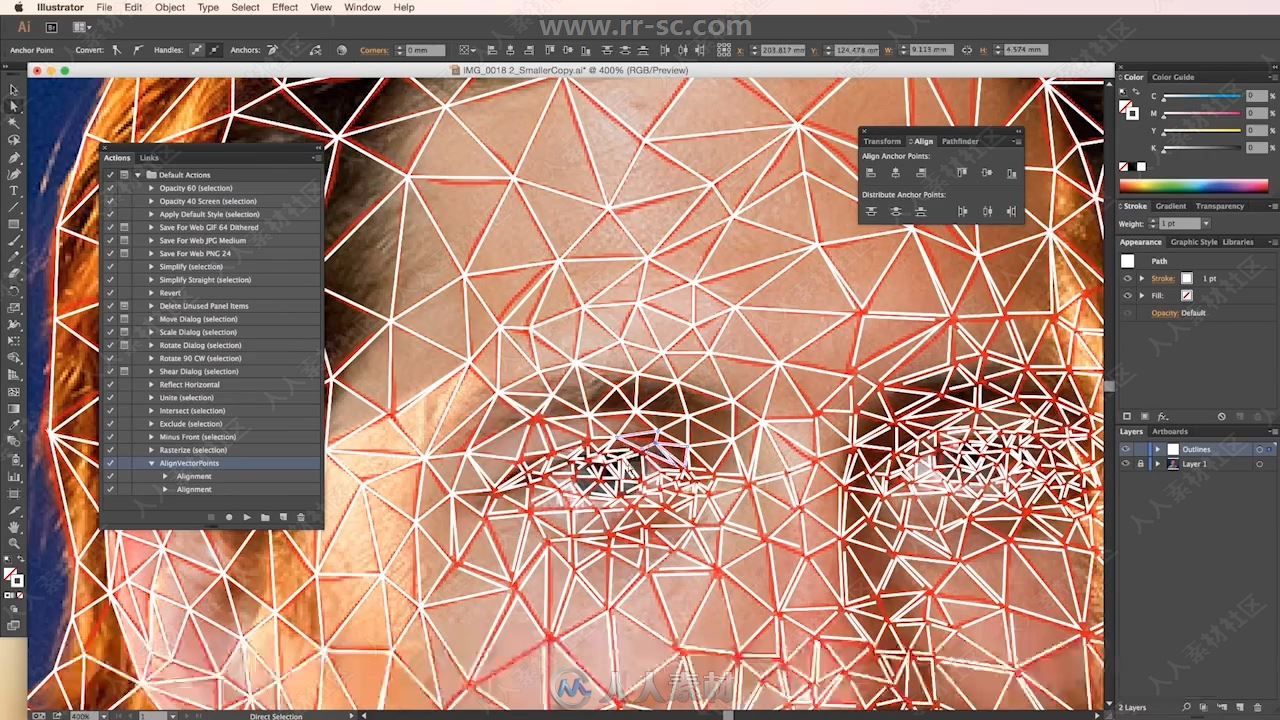Expand Opacity 40 Screen action

coord(152,201)
